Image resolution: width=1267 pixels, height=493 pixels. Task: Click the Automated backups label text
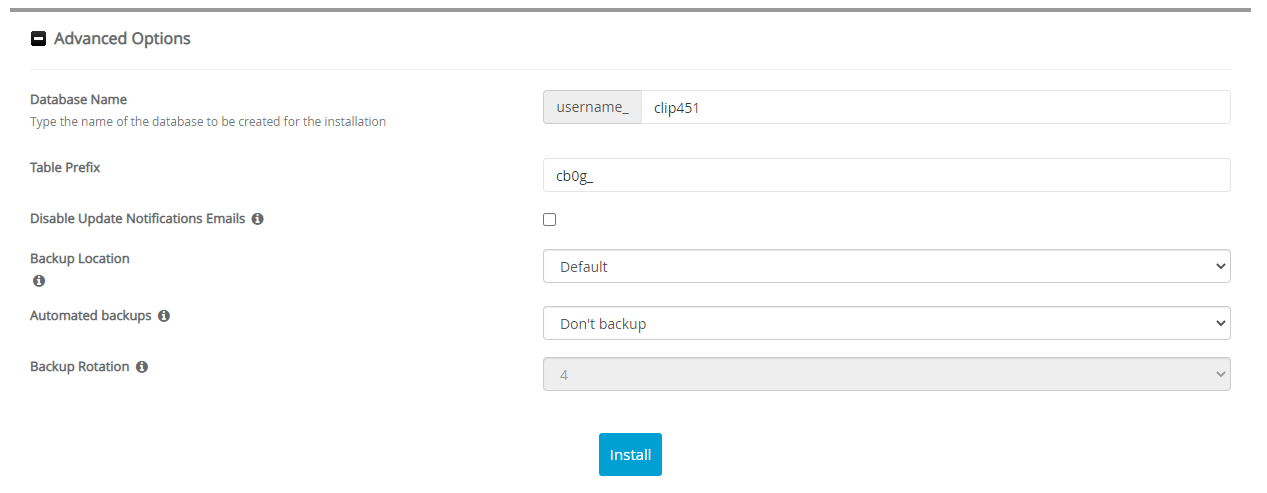[x=90, y=316]
